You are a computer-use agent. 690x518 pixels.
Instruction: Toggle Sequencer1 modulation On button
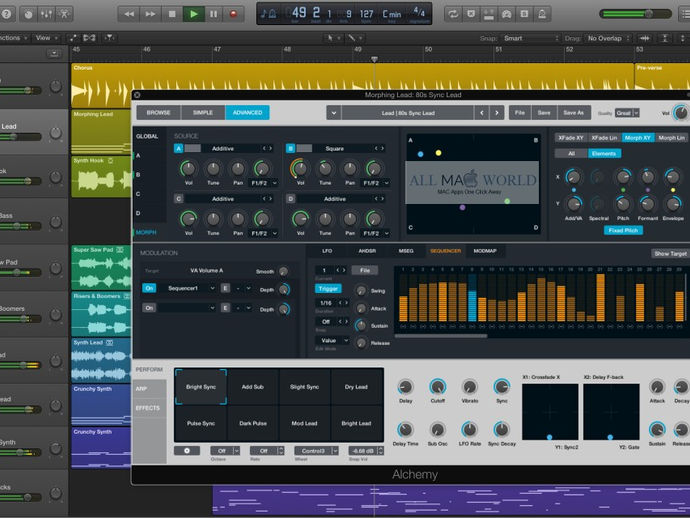pyautogui.click(x=149, y=288)
